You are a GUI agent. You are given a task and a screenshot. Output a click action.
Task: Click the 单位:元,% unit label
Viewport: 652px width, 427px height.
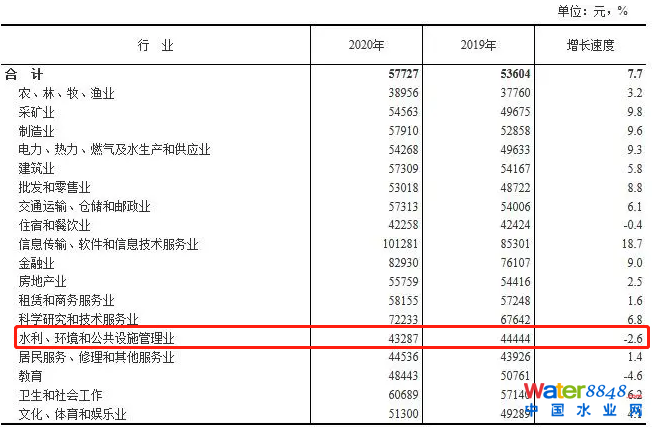[592, 11]
